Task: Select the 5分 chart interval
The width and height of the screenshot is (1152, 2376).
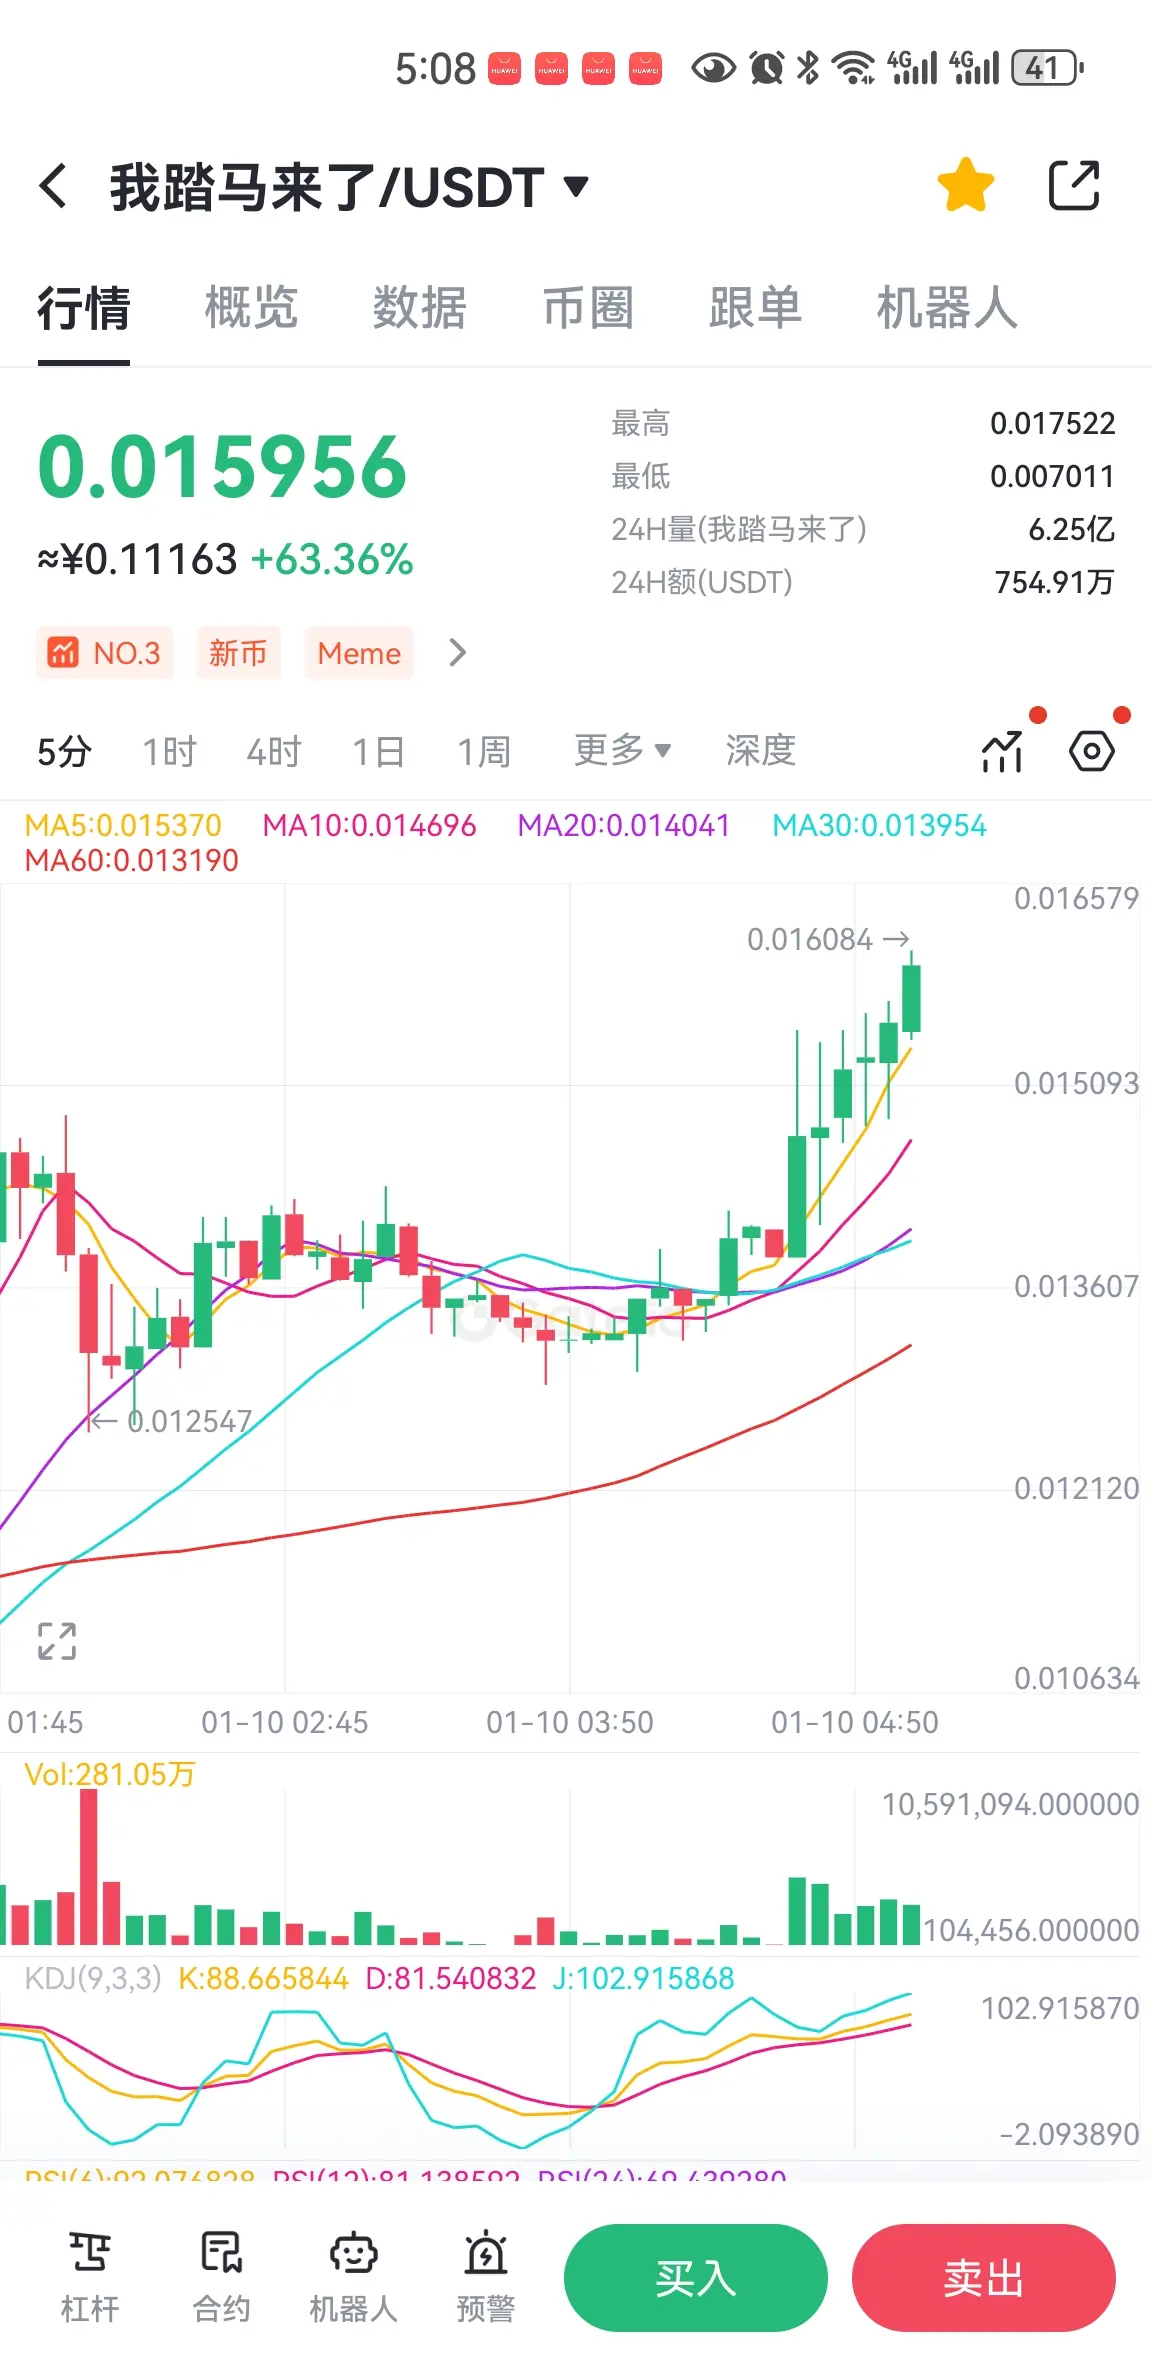Action: click(64, 751)
